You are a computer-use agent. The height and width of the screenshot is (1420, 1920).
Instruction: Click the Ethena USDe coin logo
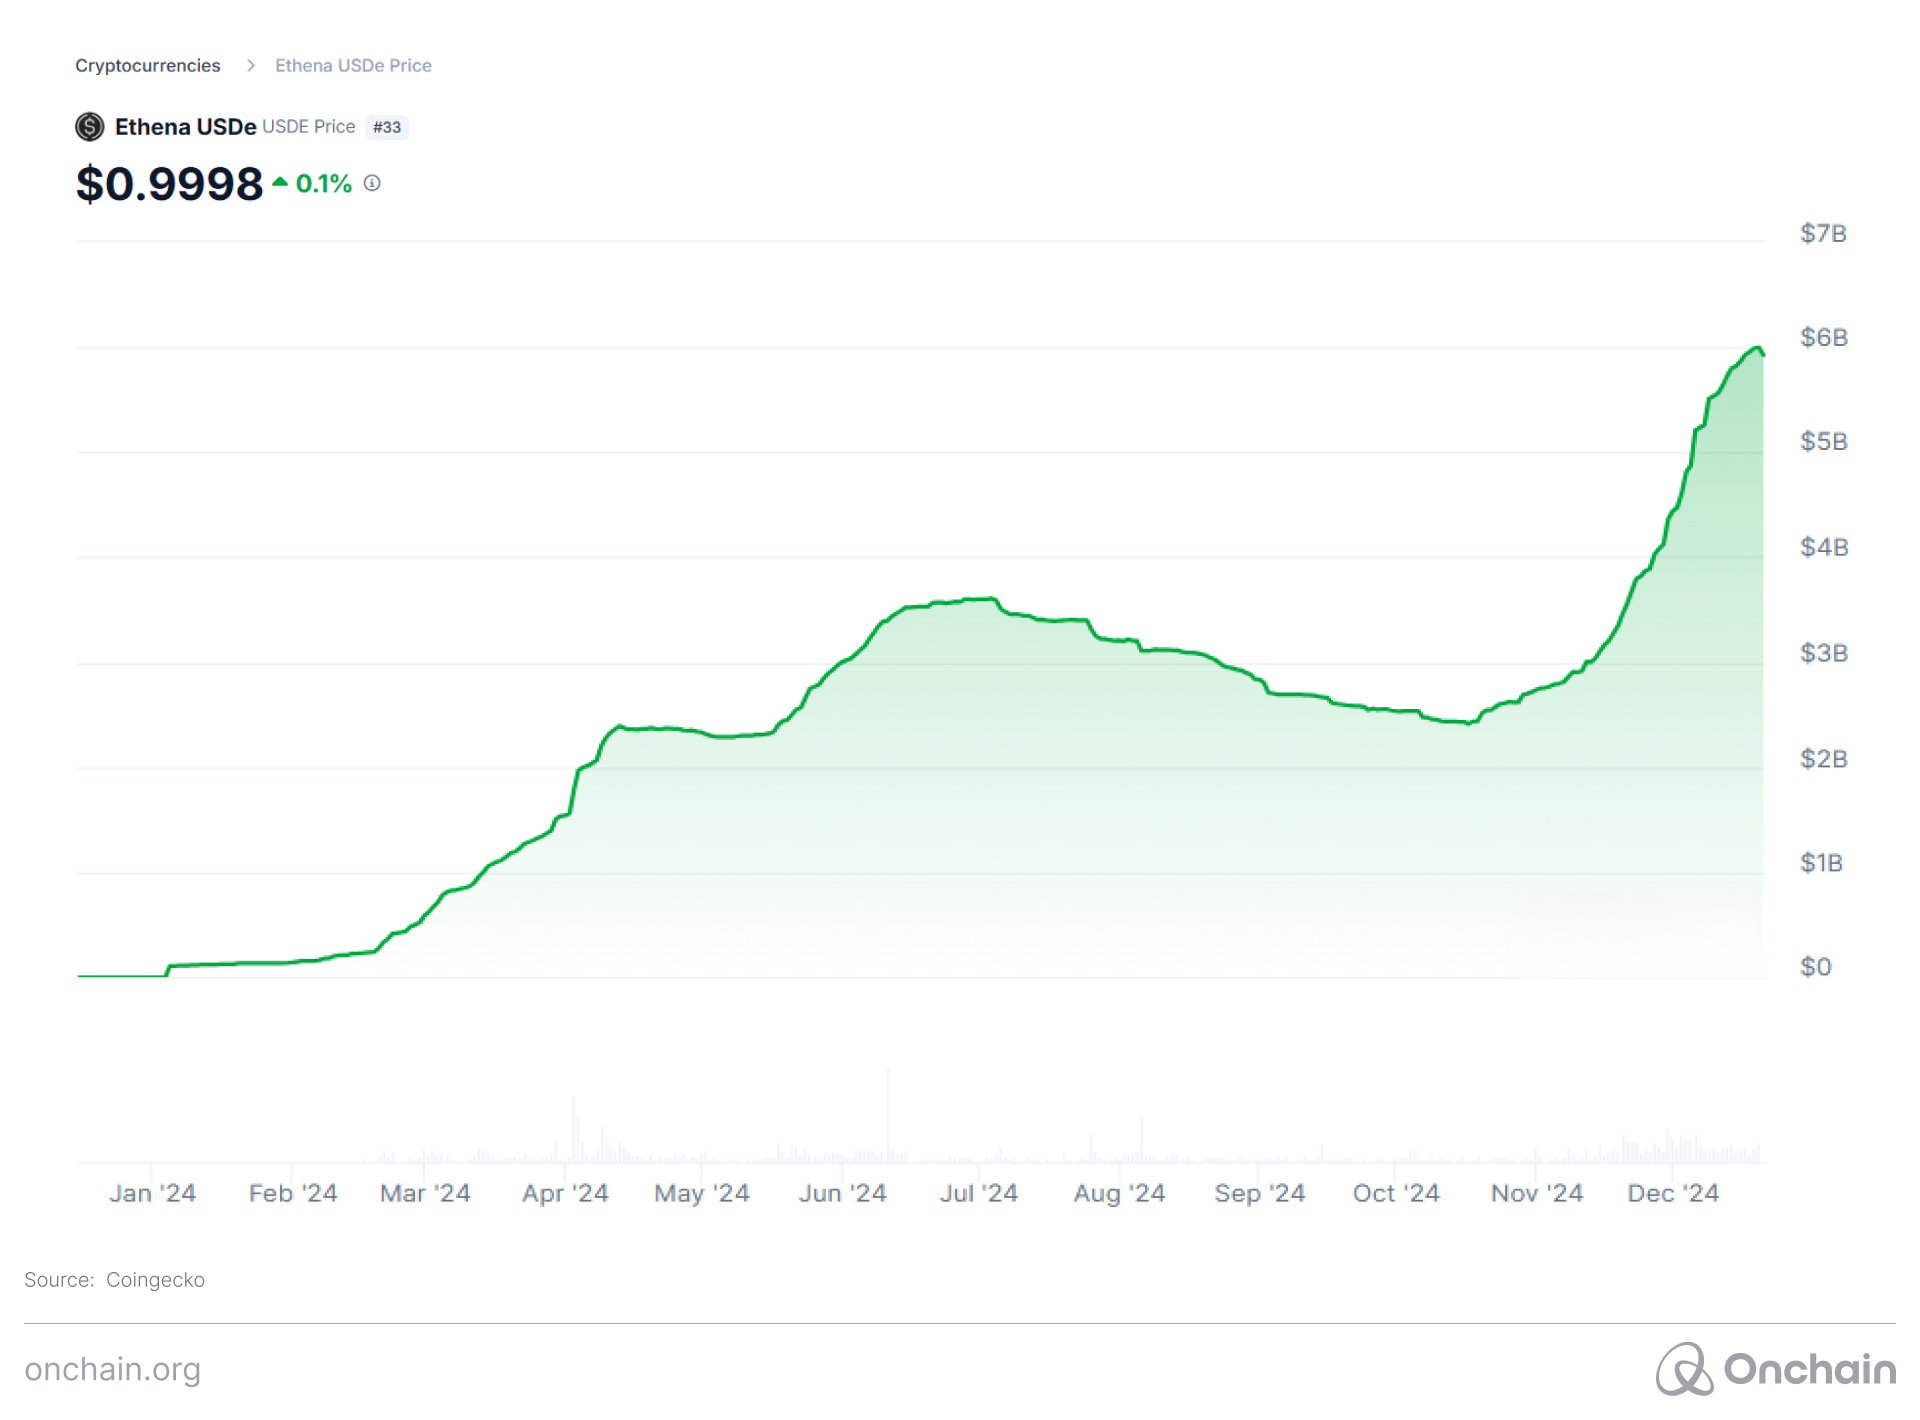90,127
